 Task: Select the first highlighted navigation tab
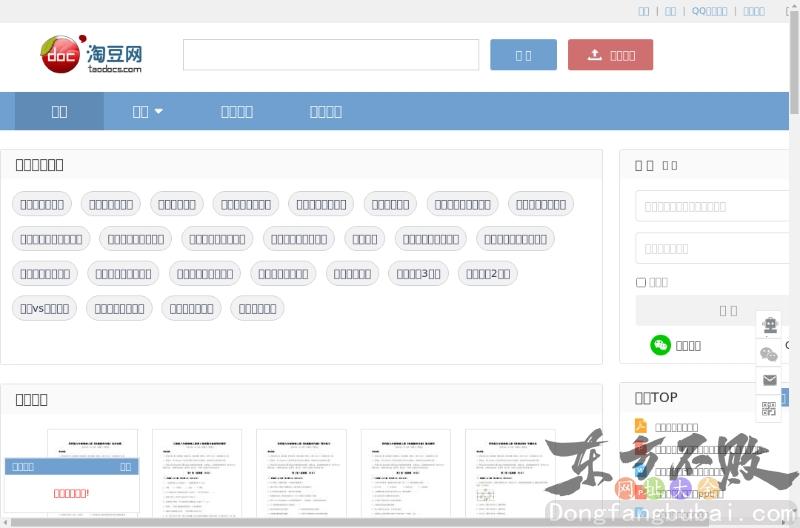[59, 111]
